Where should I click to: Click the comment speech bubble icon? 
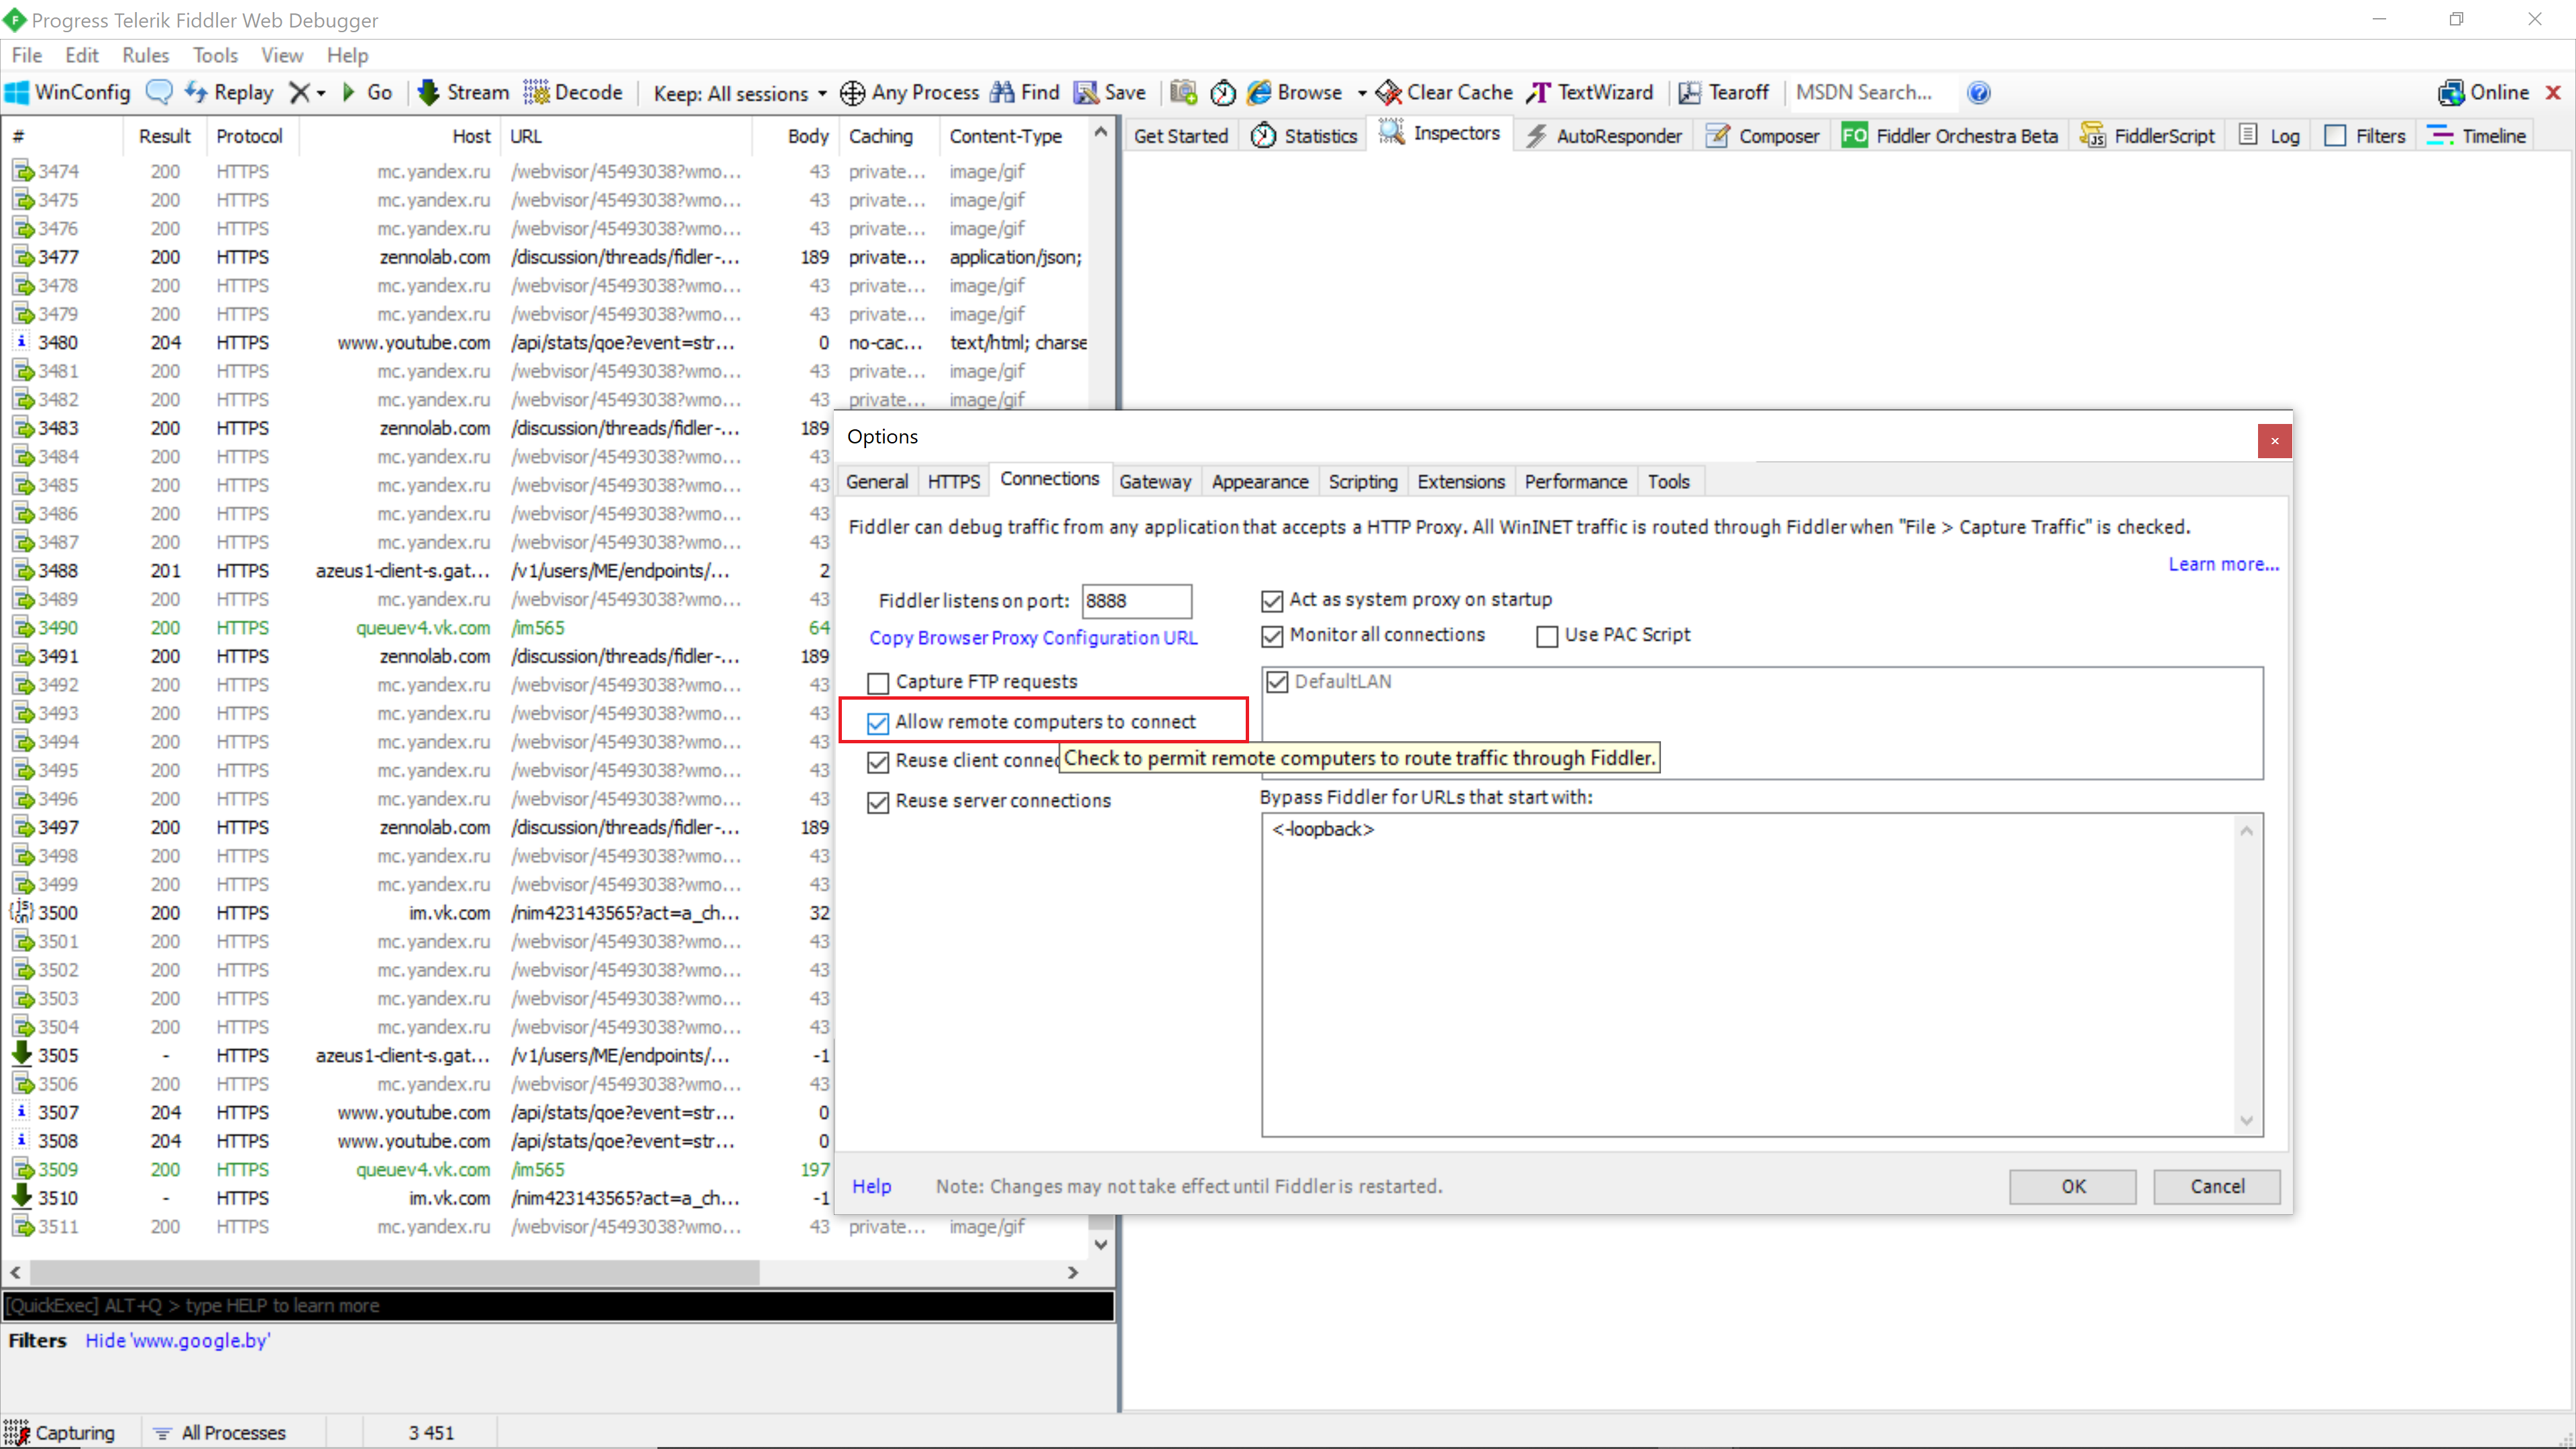159,92
